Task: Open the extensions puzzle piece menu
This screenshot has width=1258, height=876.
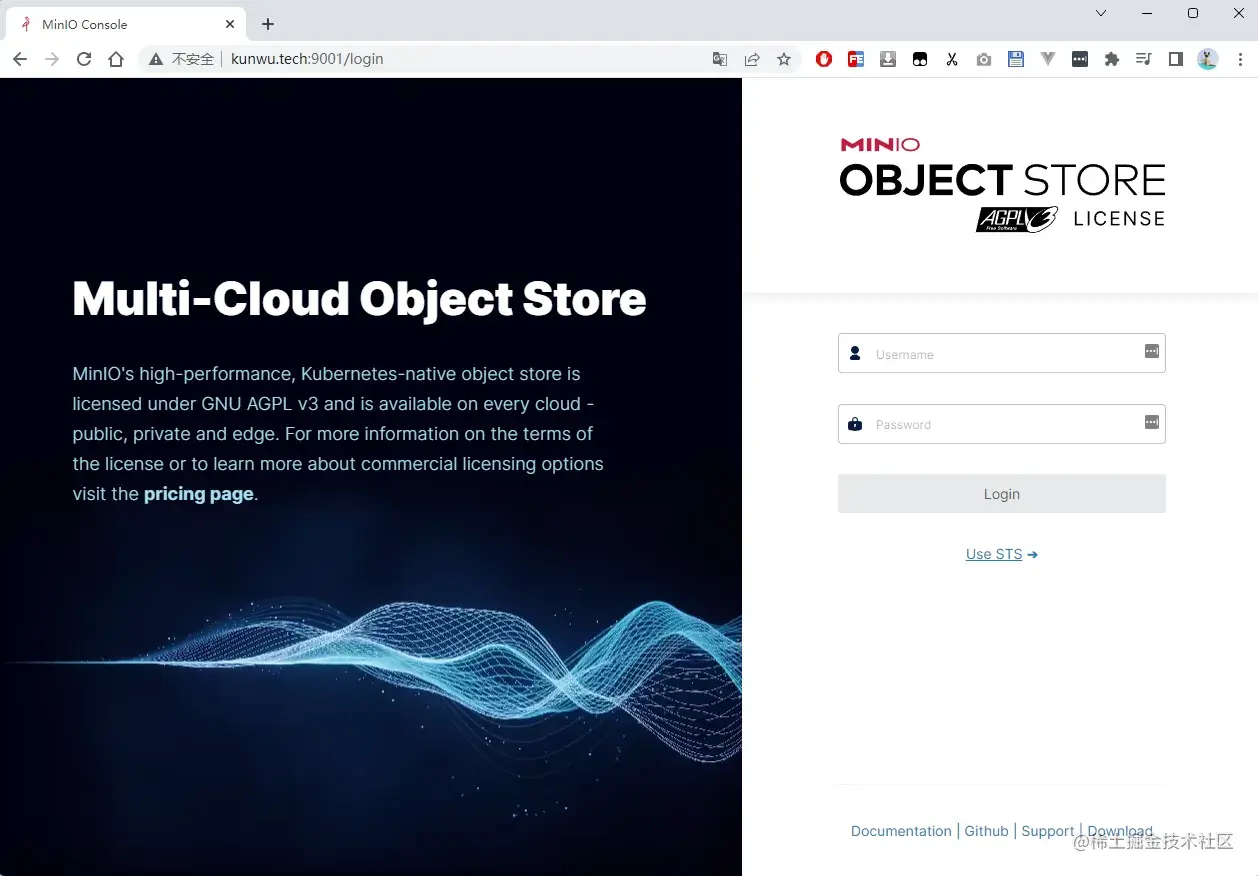Action: pos(1112,59)
